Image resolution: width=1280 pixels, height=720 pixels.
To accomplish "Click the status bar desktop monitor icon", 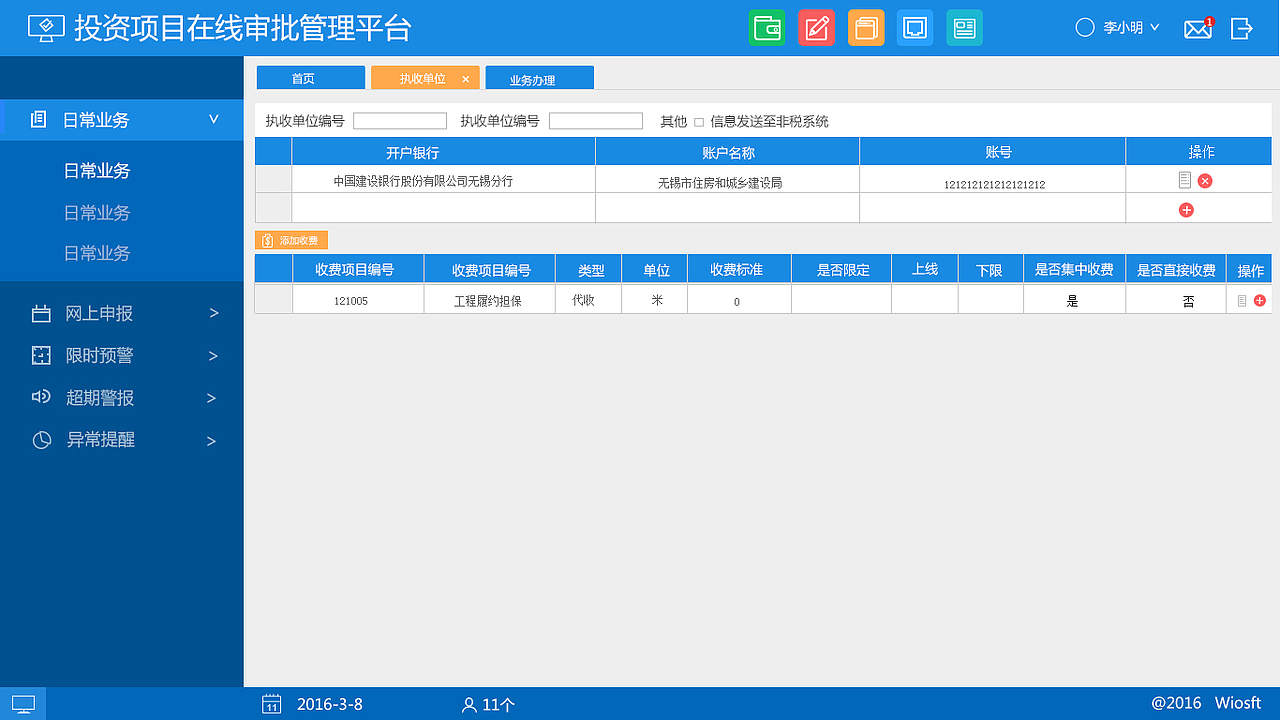I will pos(23,704).
